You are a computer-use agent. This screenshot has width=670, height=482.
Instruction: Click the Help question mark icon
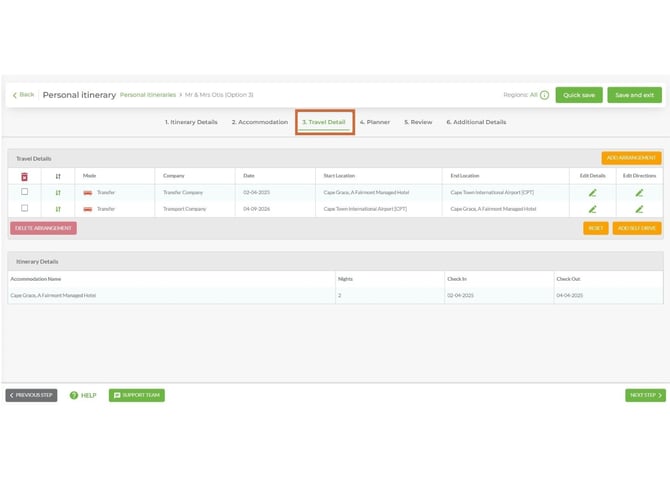coord(74,395)
